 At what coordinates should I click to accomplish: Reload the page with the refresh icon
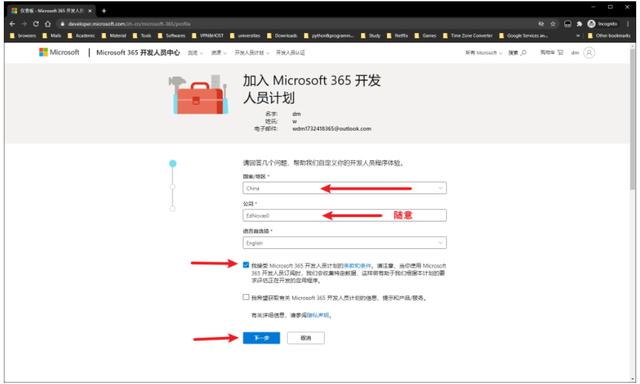click(x=36, y=24)
